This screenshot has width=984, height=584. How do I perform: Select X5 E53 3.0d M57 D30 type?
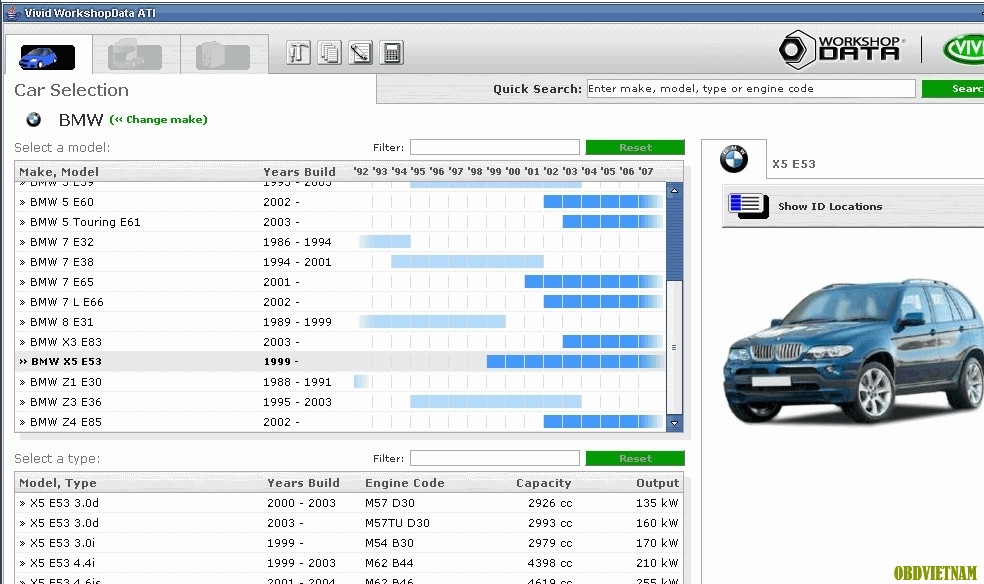(348, 503)
